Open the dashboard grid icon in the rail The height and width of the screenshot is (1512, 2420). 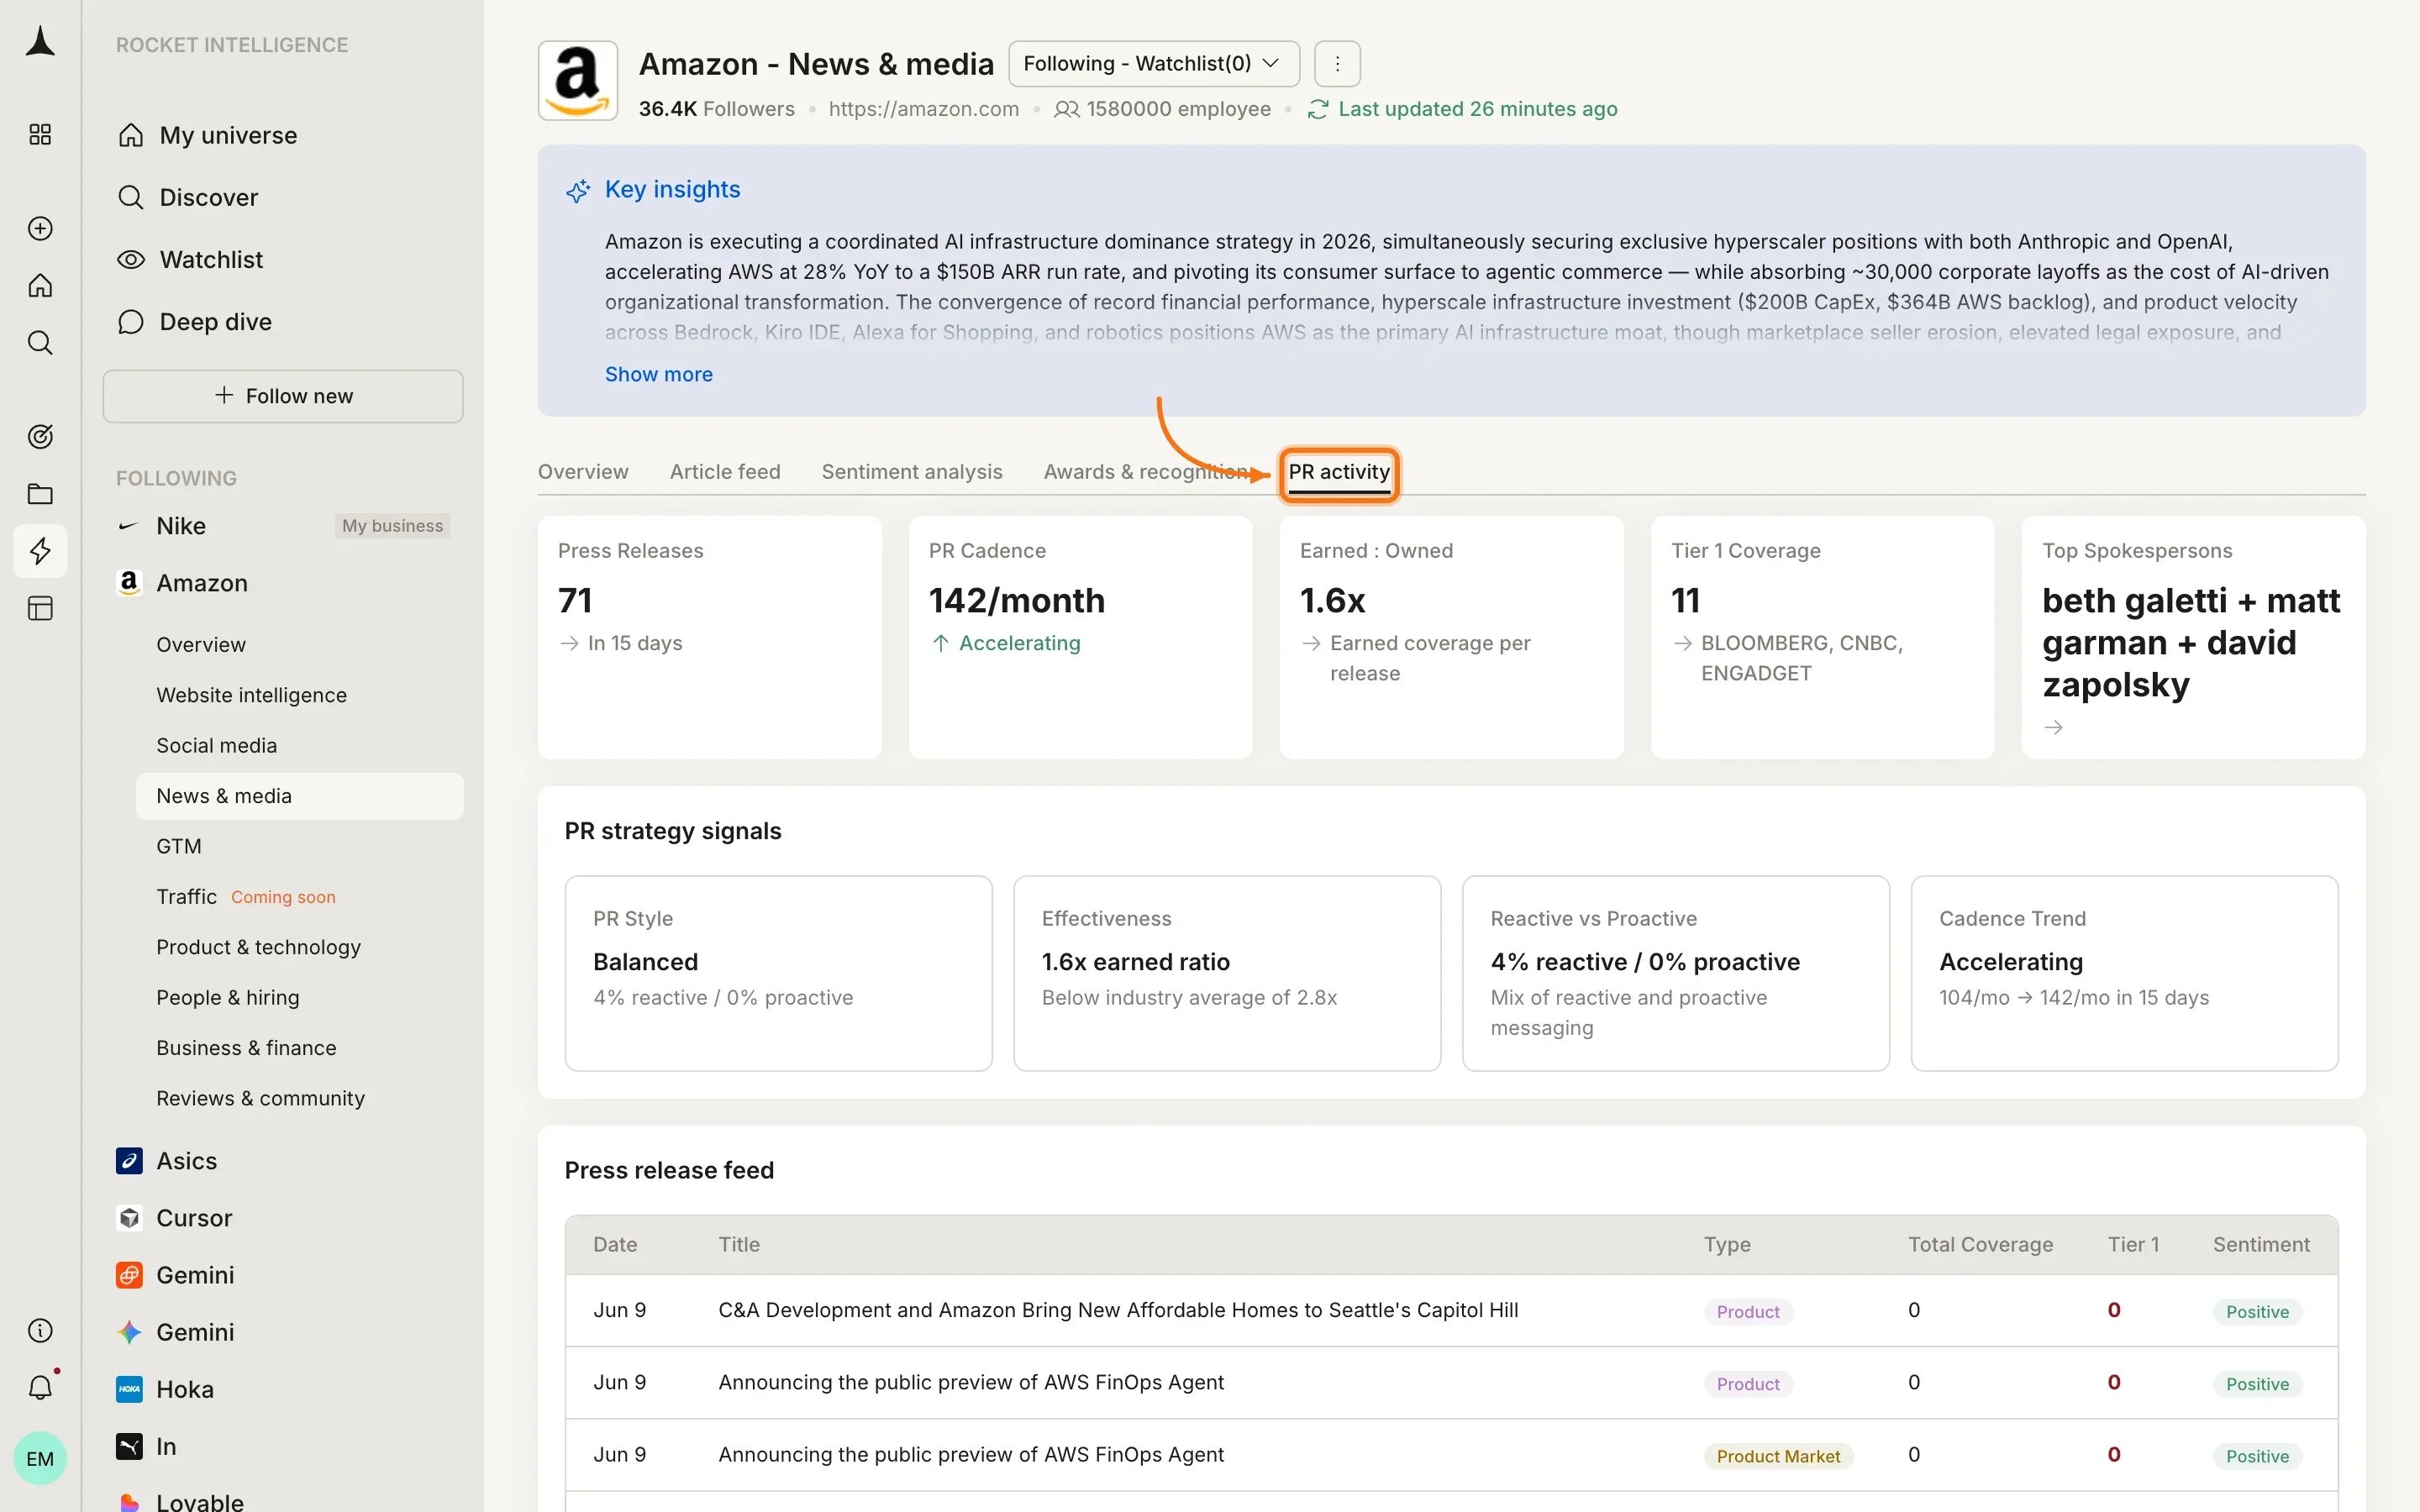pos(40,134)
